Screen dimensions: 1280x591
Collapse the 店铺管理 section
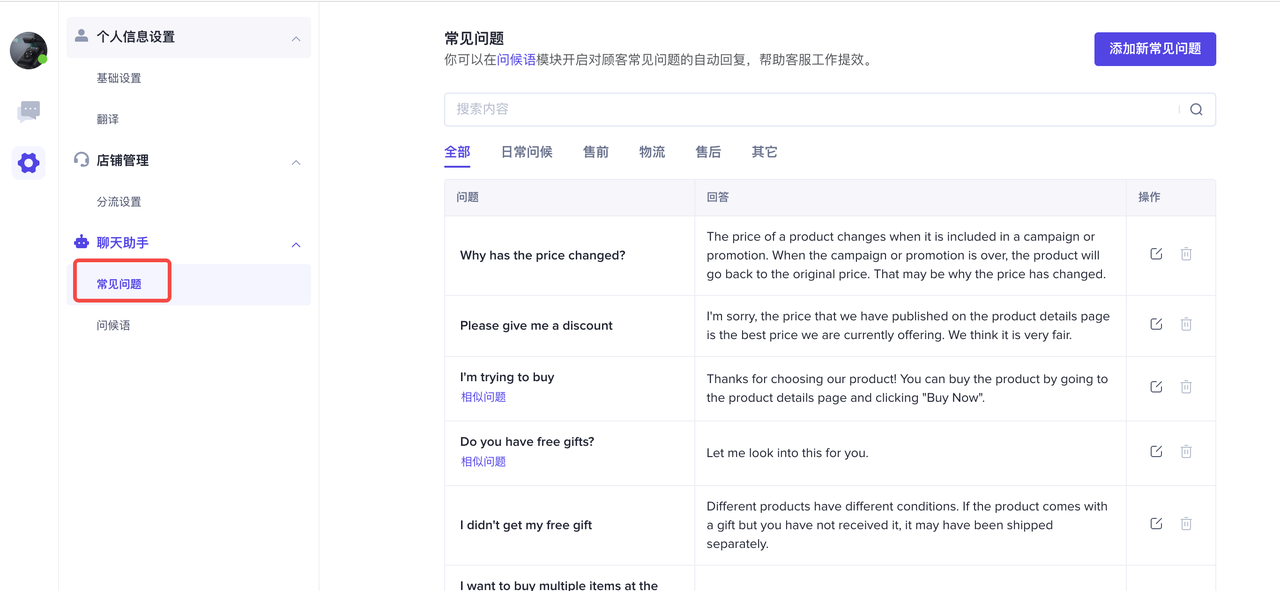296,162
